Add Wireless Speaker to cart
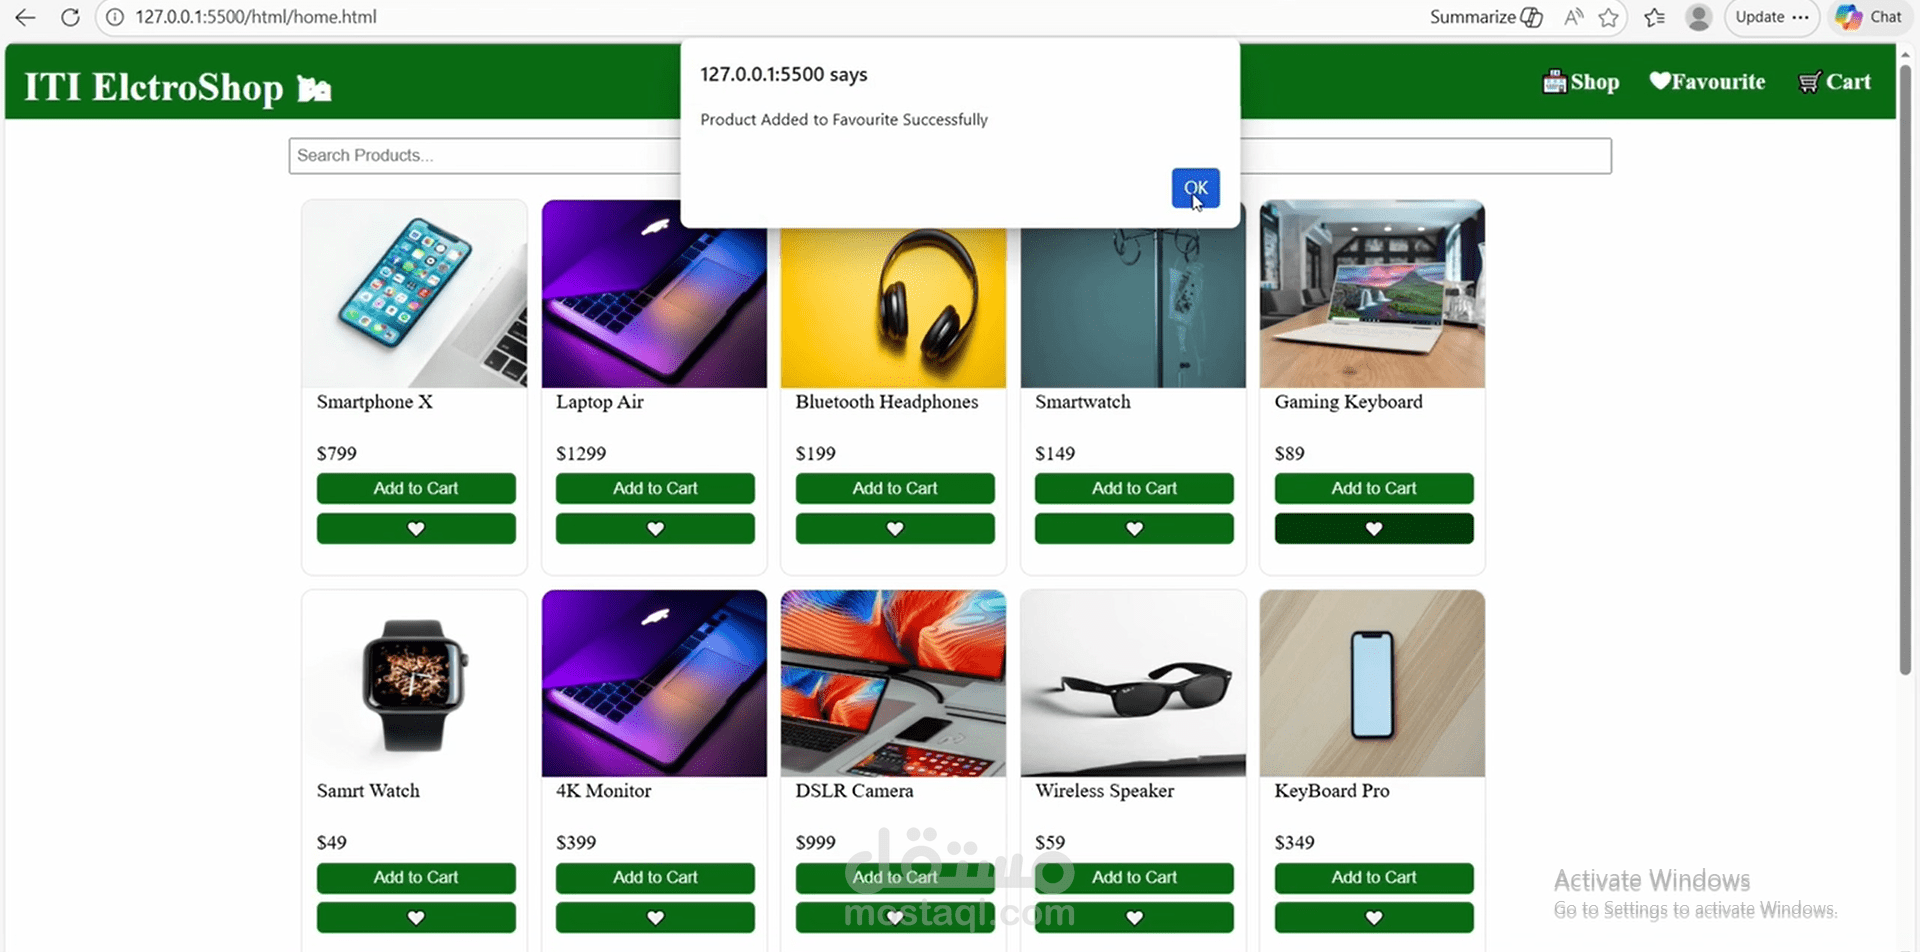Viewport: 1920px width, 952px height. [x=1134, y=877]
